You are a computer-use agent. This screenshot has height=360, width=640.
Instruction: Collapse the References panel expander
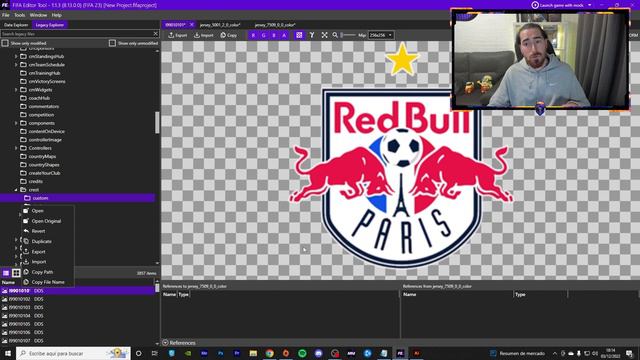[165, 343]
